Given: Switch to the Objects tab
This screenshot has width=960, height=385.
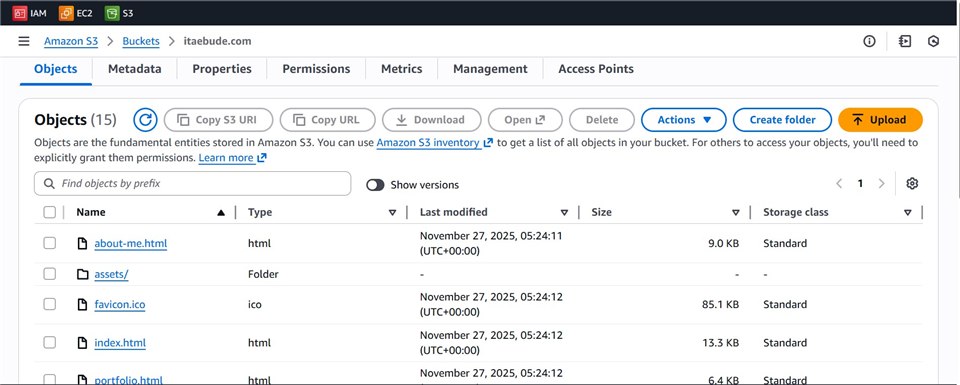Looking at the screenshot, I should (x=56, y=69).
